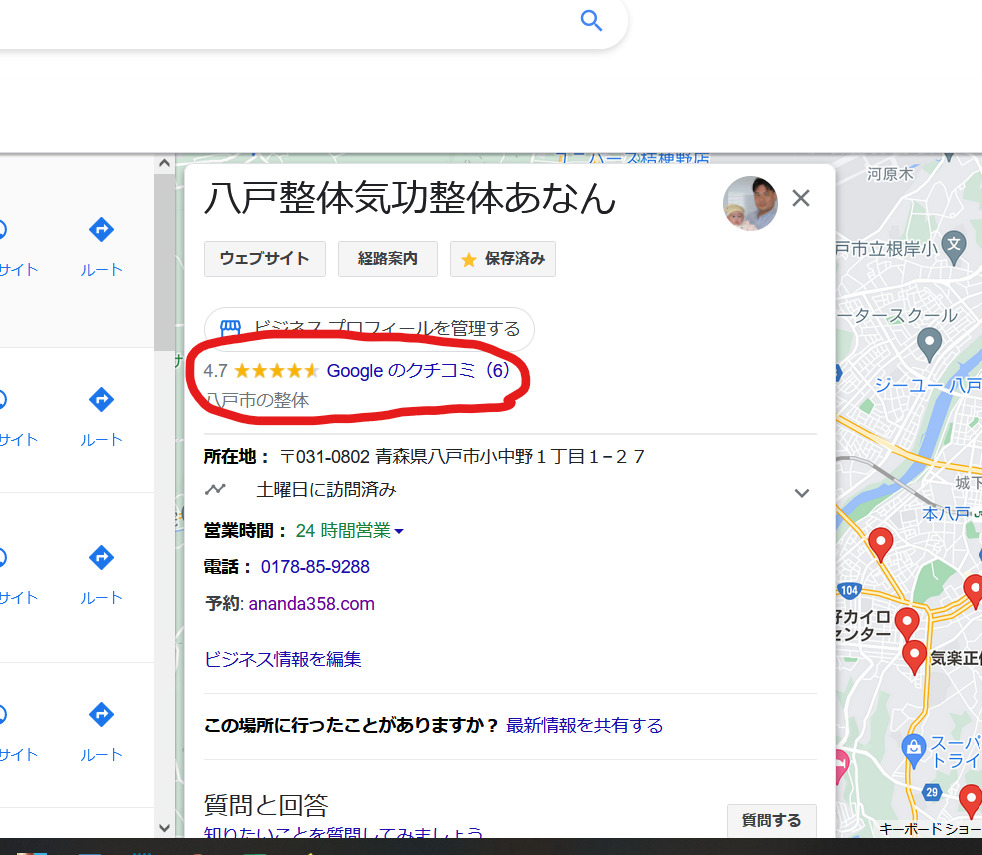The image size is (982, 855).
Task: Click the 経路案内 directions button
Action: point(387,258)
